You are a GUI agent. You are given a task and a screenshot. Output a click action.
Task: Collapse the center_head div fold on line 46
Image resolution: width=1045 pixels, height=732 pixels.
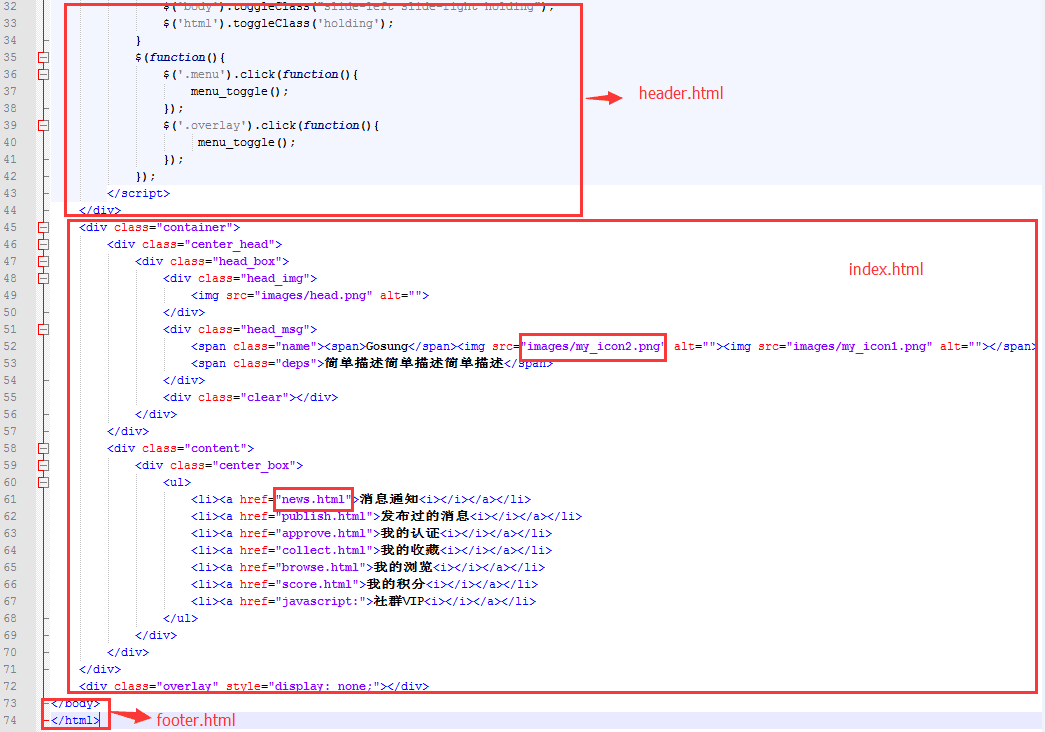(43, 245)
